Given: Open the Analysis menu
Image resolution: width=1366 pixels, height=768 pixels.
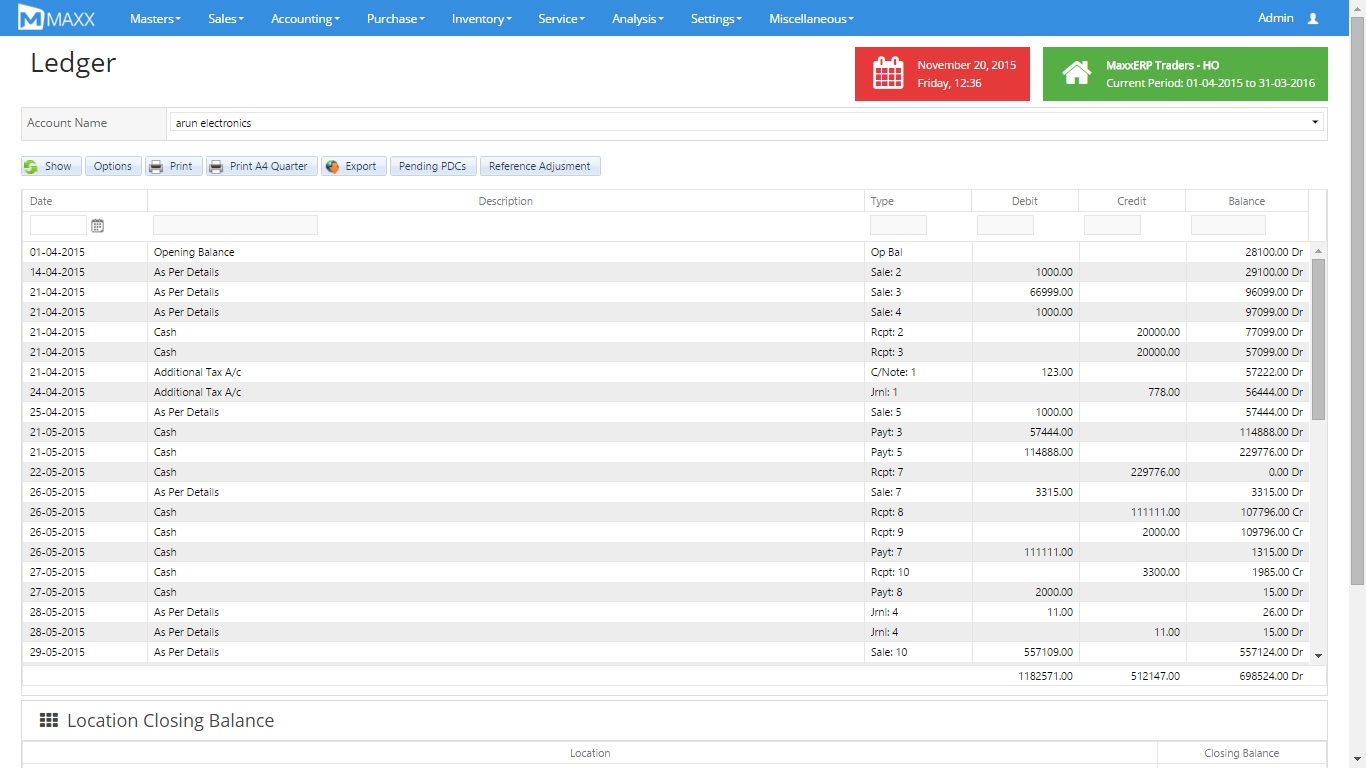Looking at the screenshot, I should coord(637,19).
